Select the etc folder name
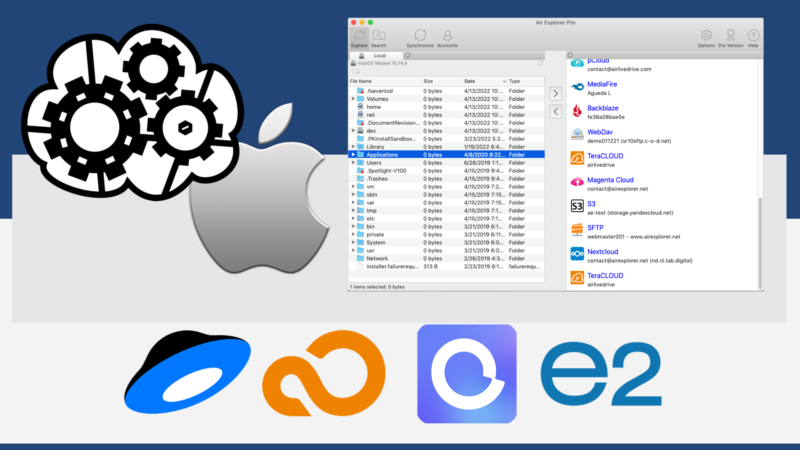The image size is (800, 450). (370, 218)
